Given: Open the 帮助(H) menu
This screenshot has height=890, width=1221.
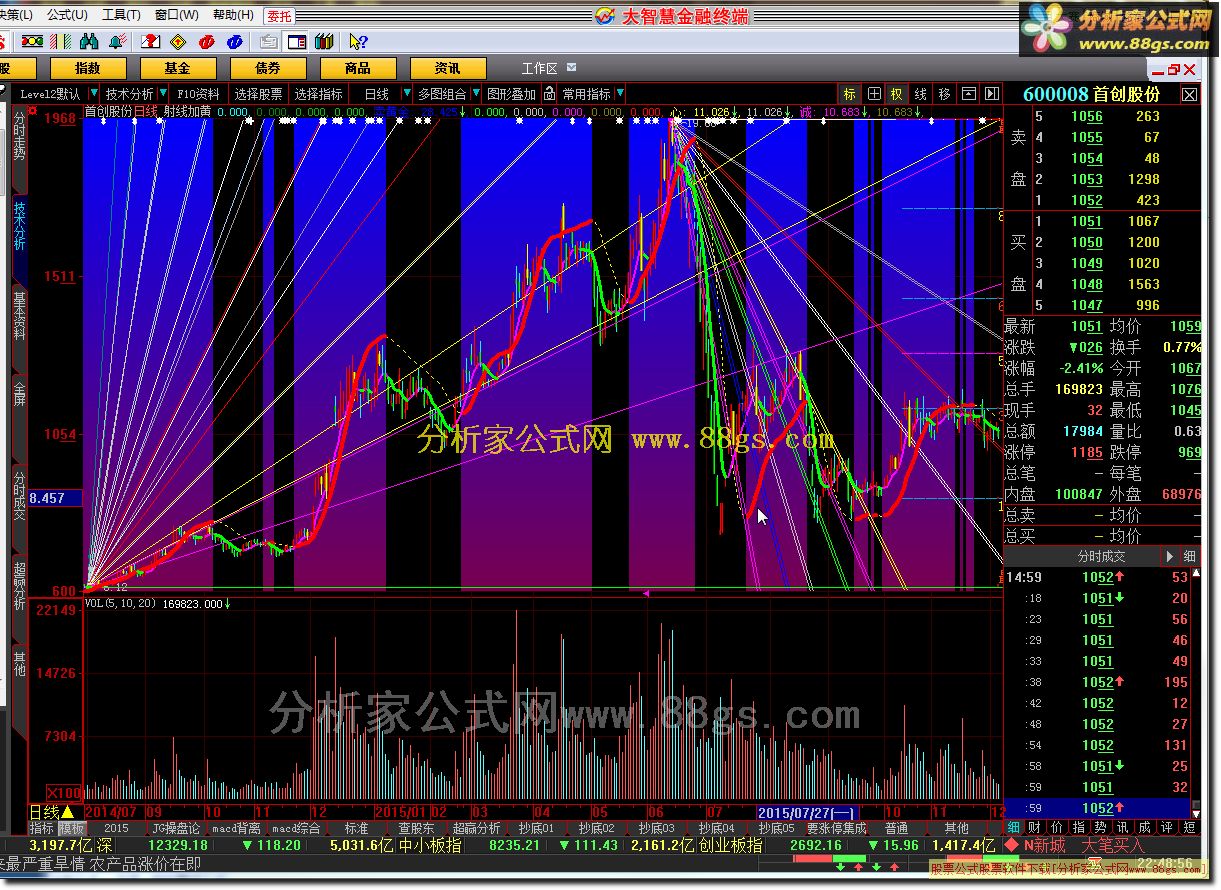Looking at the screenshot, I should tap(233, 15).
